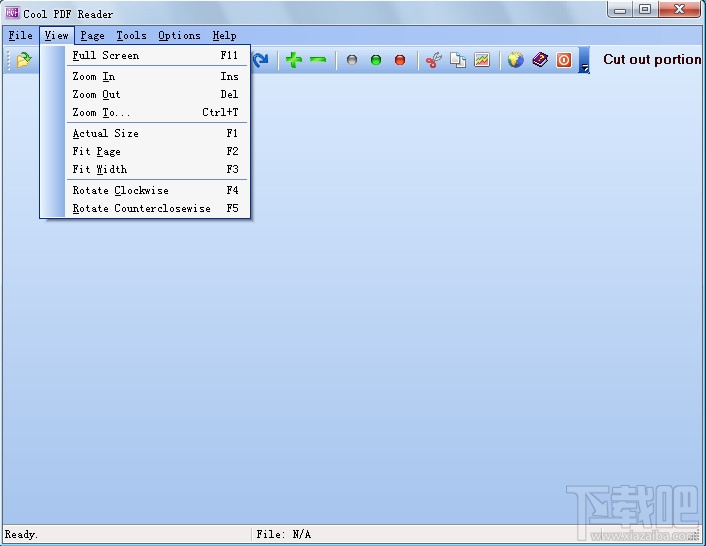Choose Zoom To... menu entry

(158, 113)
